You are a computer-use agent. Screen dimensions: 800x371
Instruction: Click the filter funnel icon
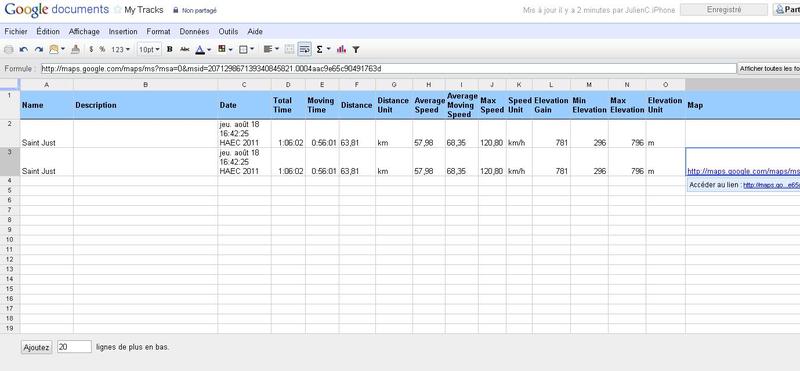click(x=356, y=50)
